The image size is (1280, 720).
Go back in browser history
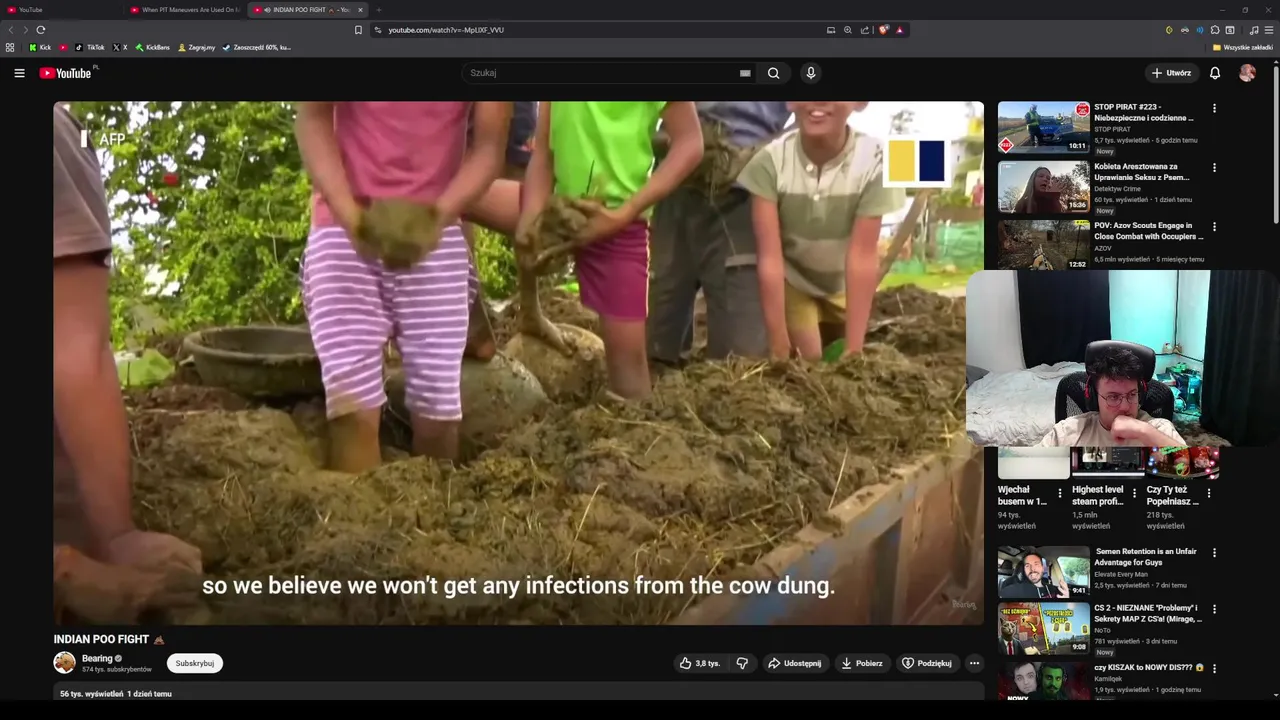pyautogui.click(x=11, y=30)
